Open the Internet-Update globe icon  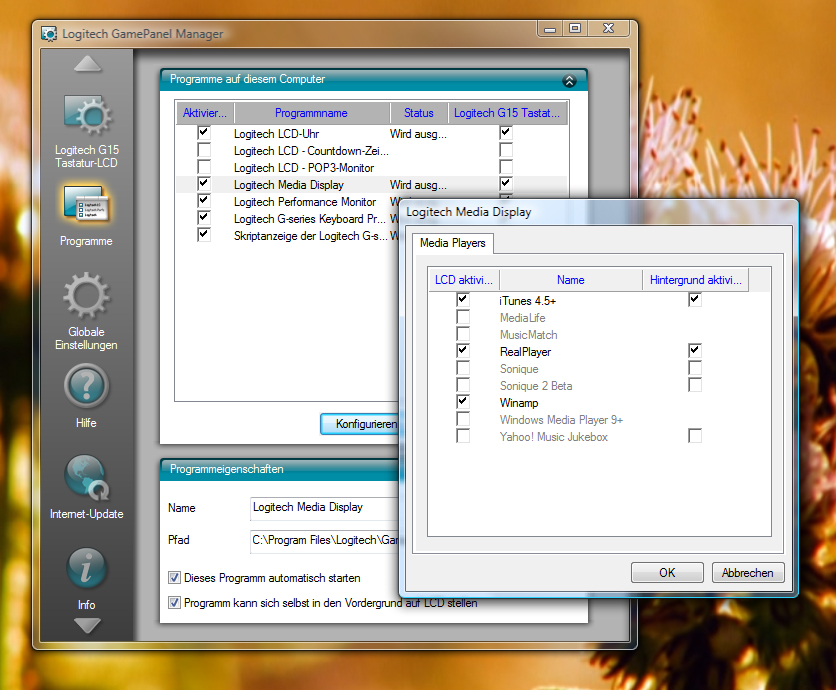pos(86,476)
